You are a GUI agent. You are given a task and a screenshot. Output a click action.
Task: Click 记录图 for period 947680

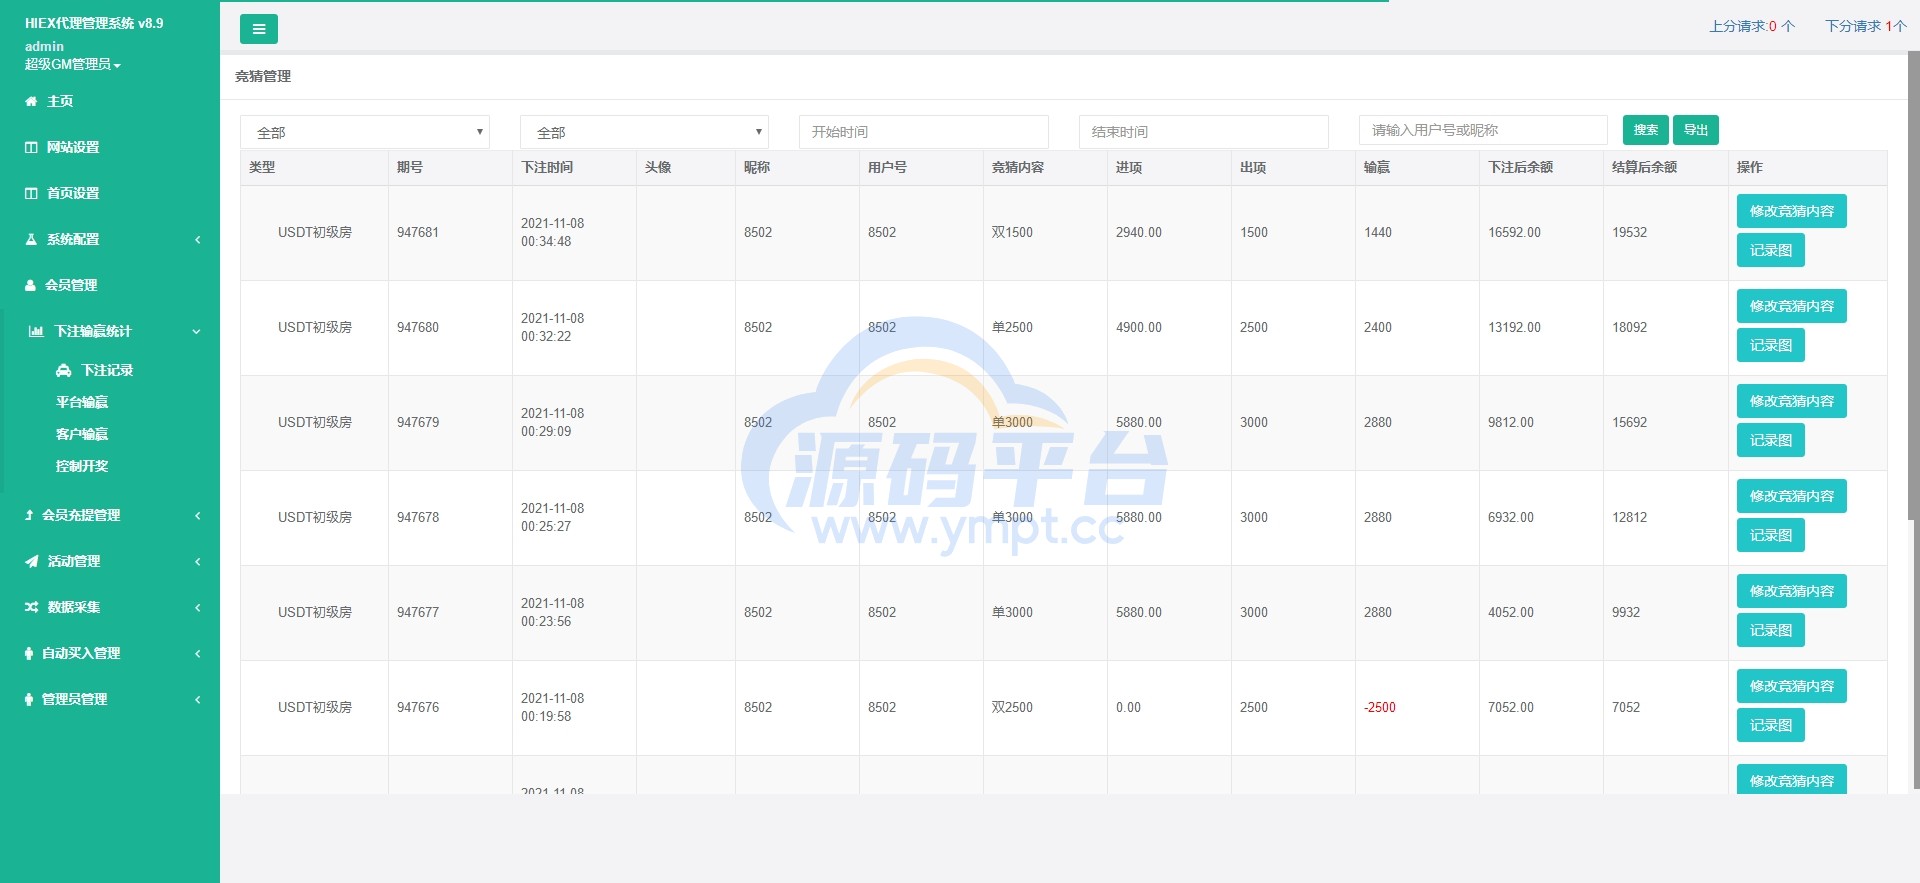(x=1770, y=345)
